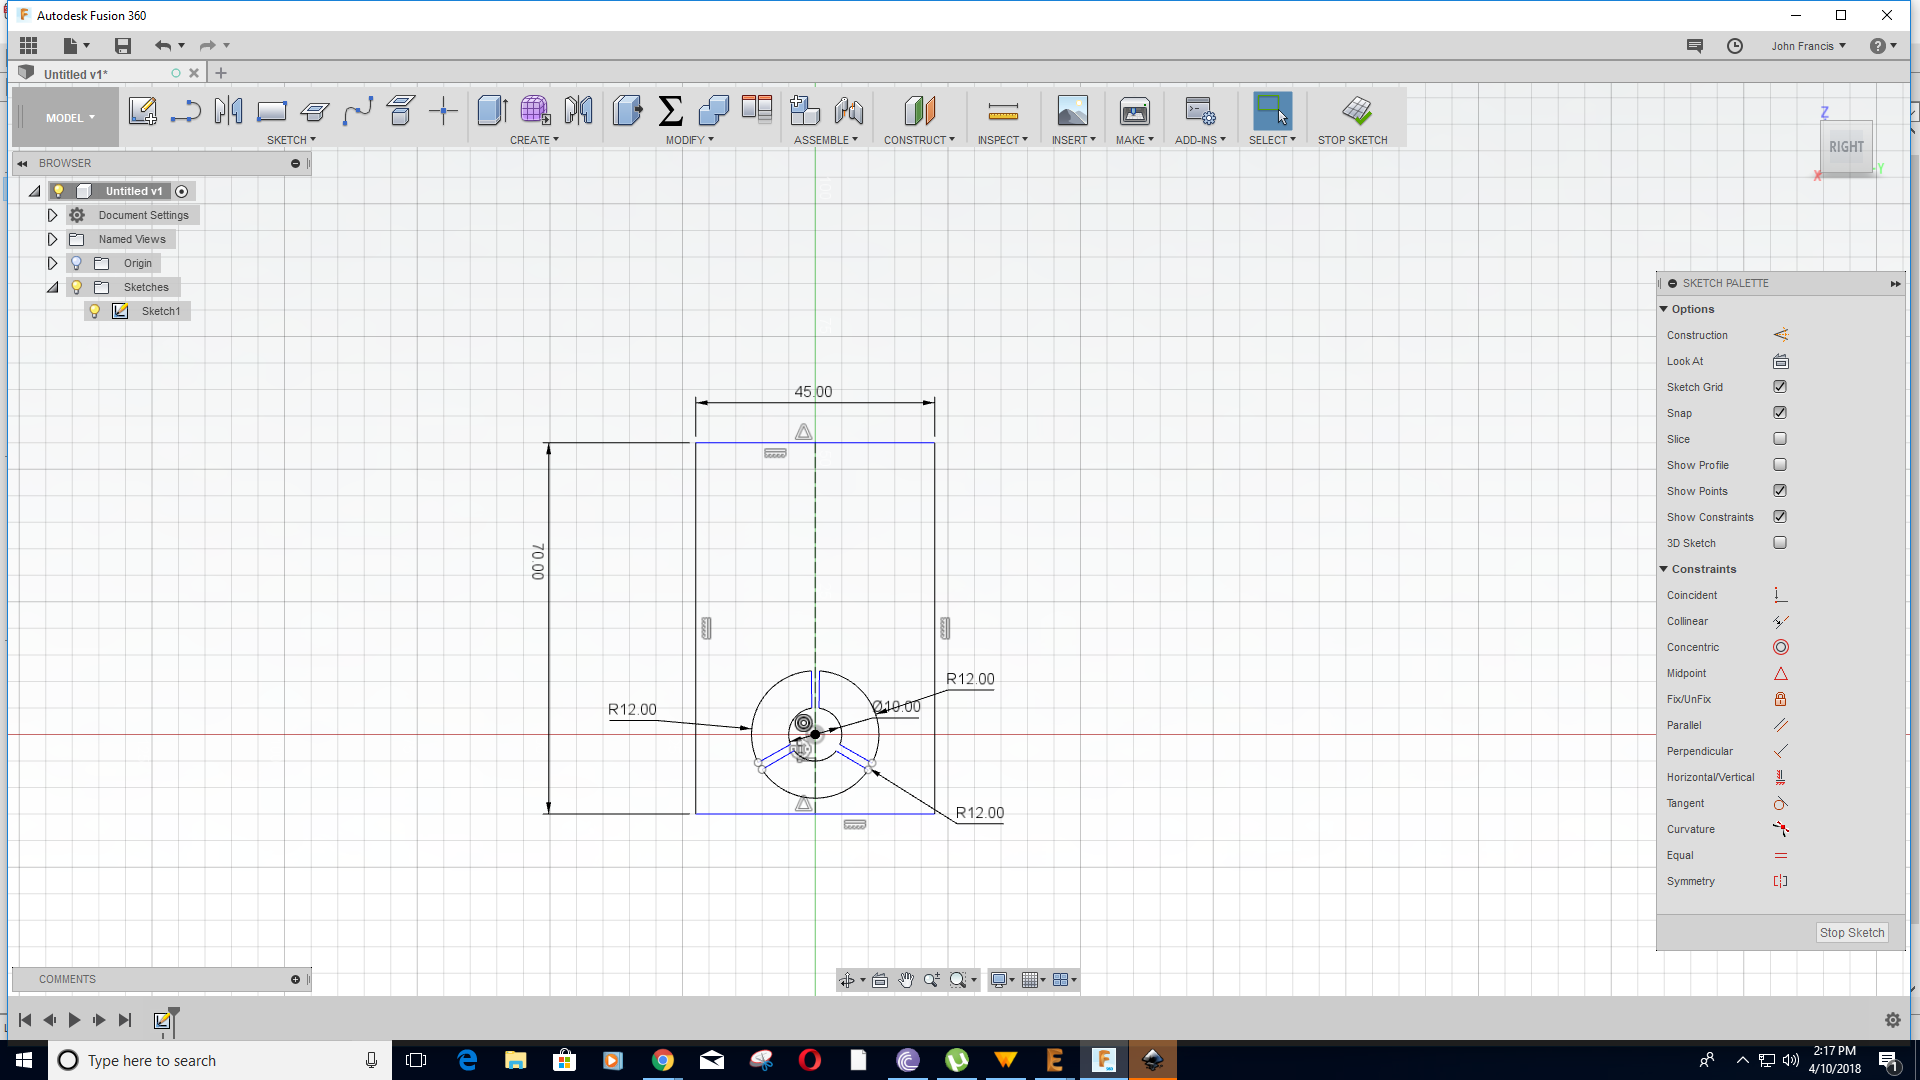
Task: Click the Measure ruler icon
Action: [x=1002, y=111]
